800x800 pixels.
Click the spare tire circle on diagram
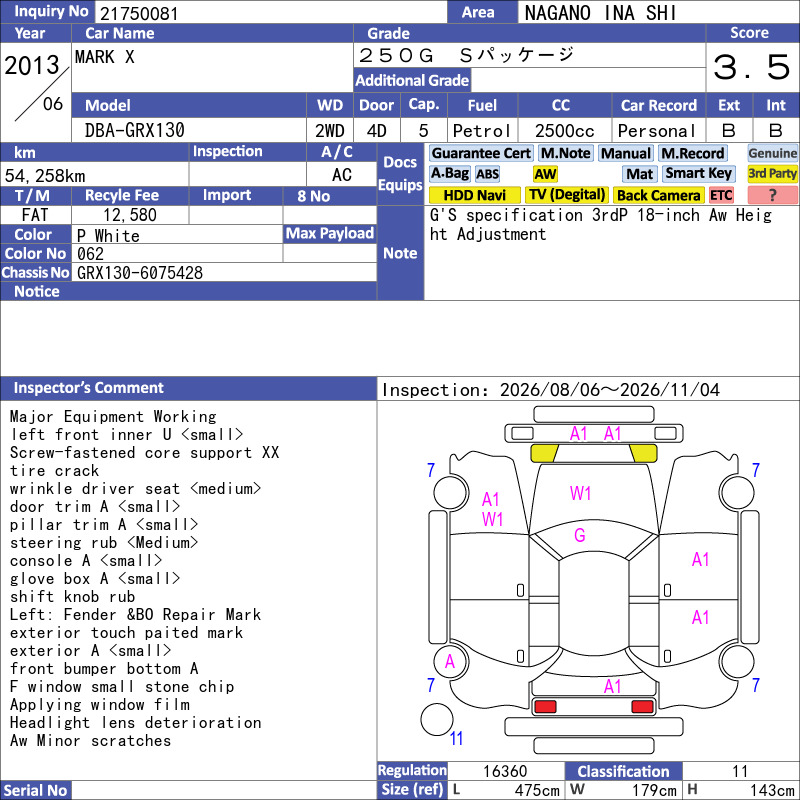(x=437, y=719)
